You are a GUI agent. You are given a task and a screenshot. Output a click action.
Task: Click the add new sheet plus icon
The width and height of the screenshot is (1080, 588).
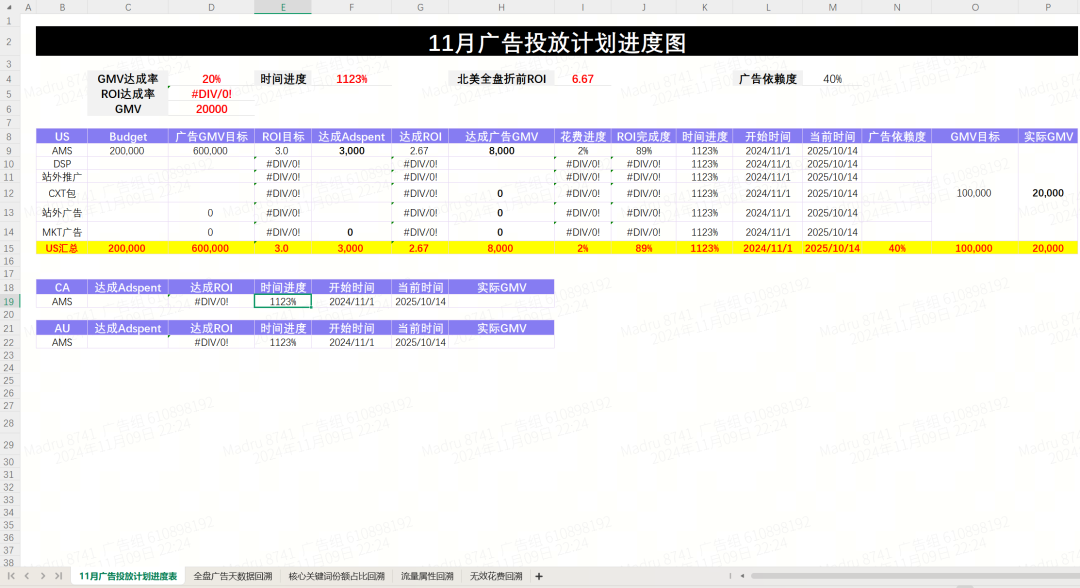click(x=539, y=577)
